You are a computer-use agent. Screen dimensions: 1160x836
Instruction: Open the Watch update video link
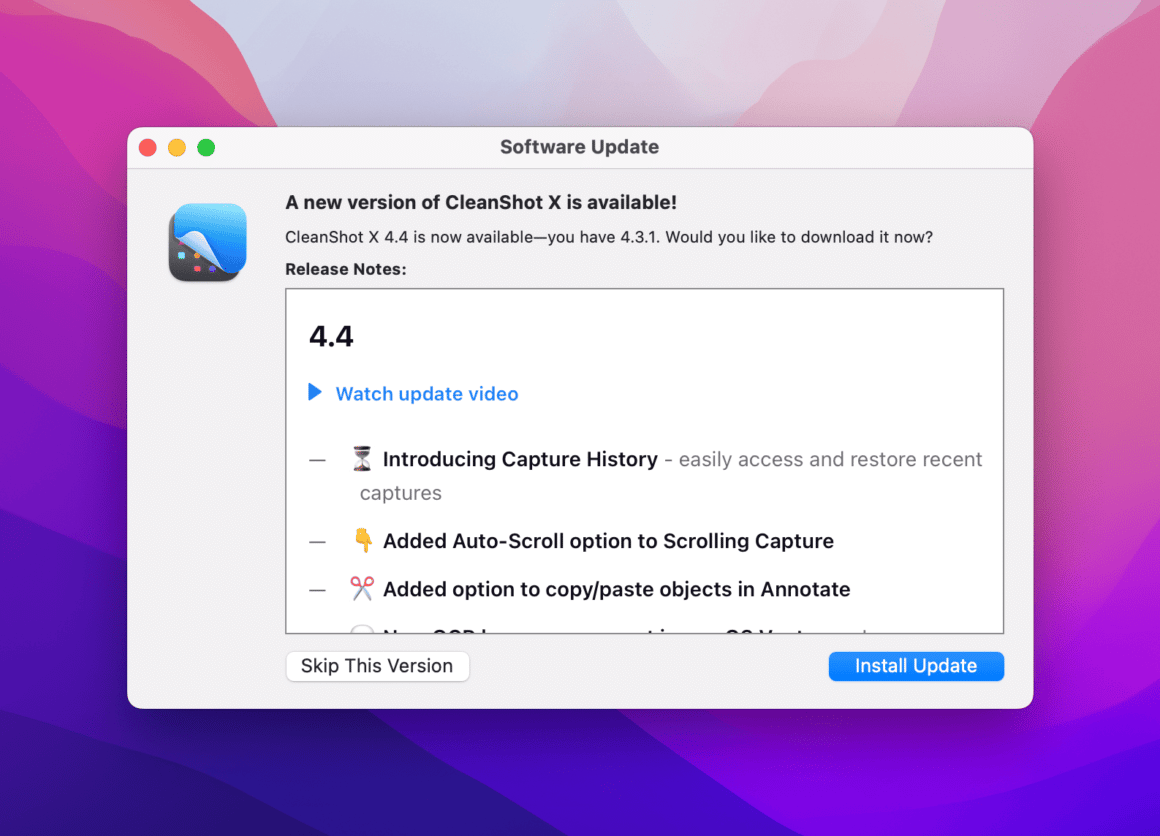click(427, 393)
